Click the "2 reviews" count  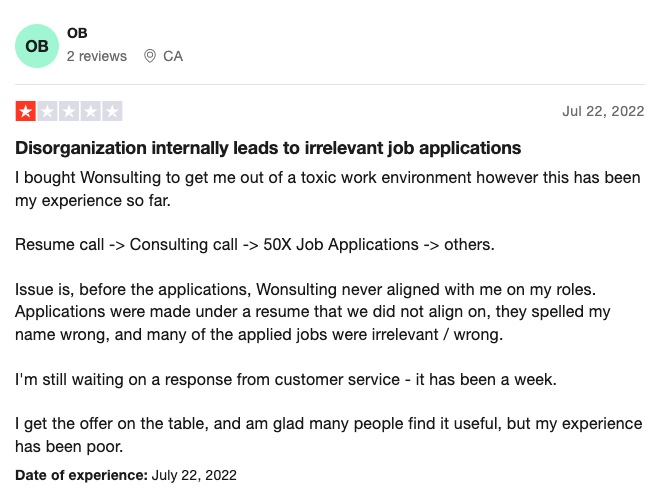[x=97, y=57]
